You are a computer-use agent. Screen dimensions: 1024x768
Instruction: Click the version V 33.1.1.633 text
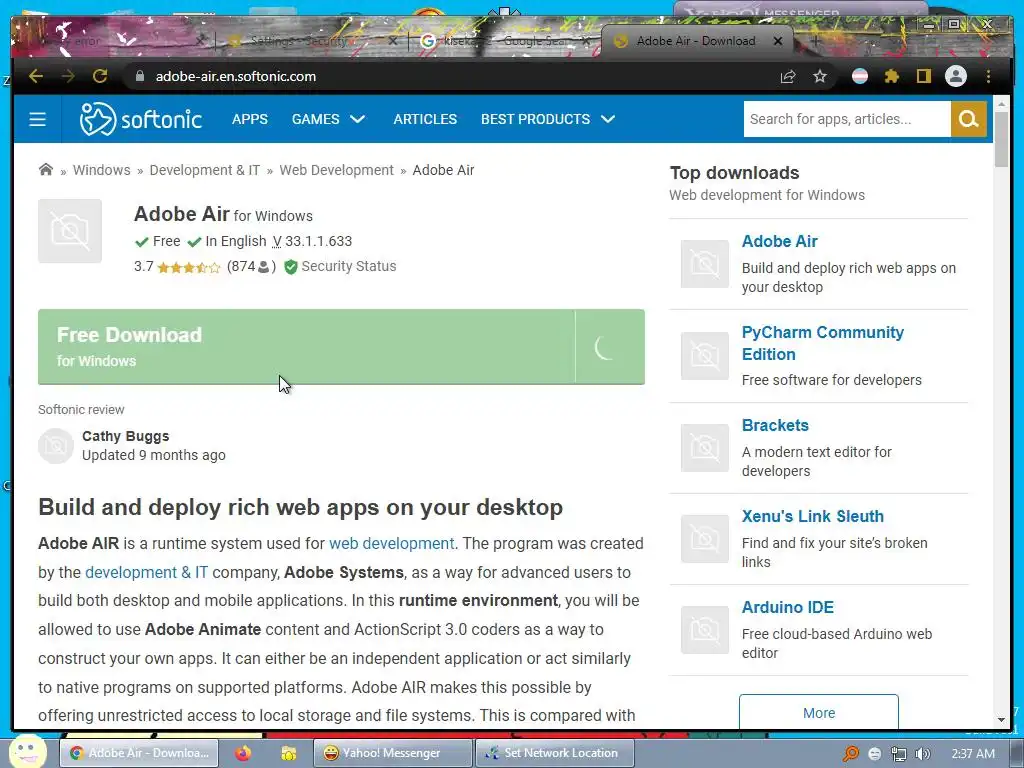tap(312, 241)
